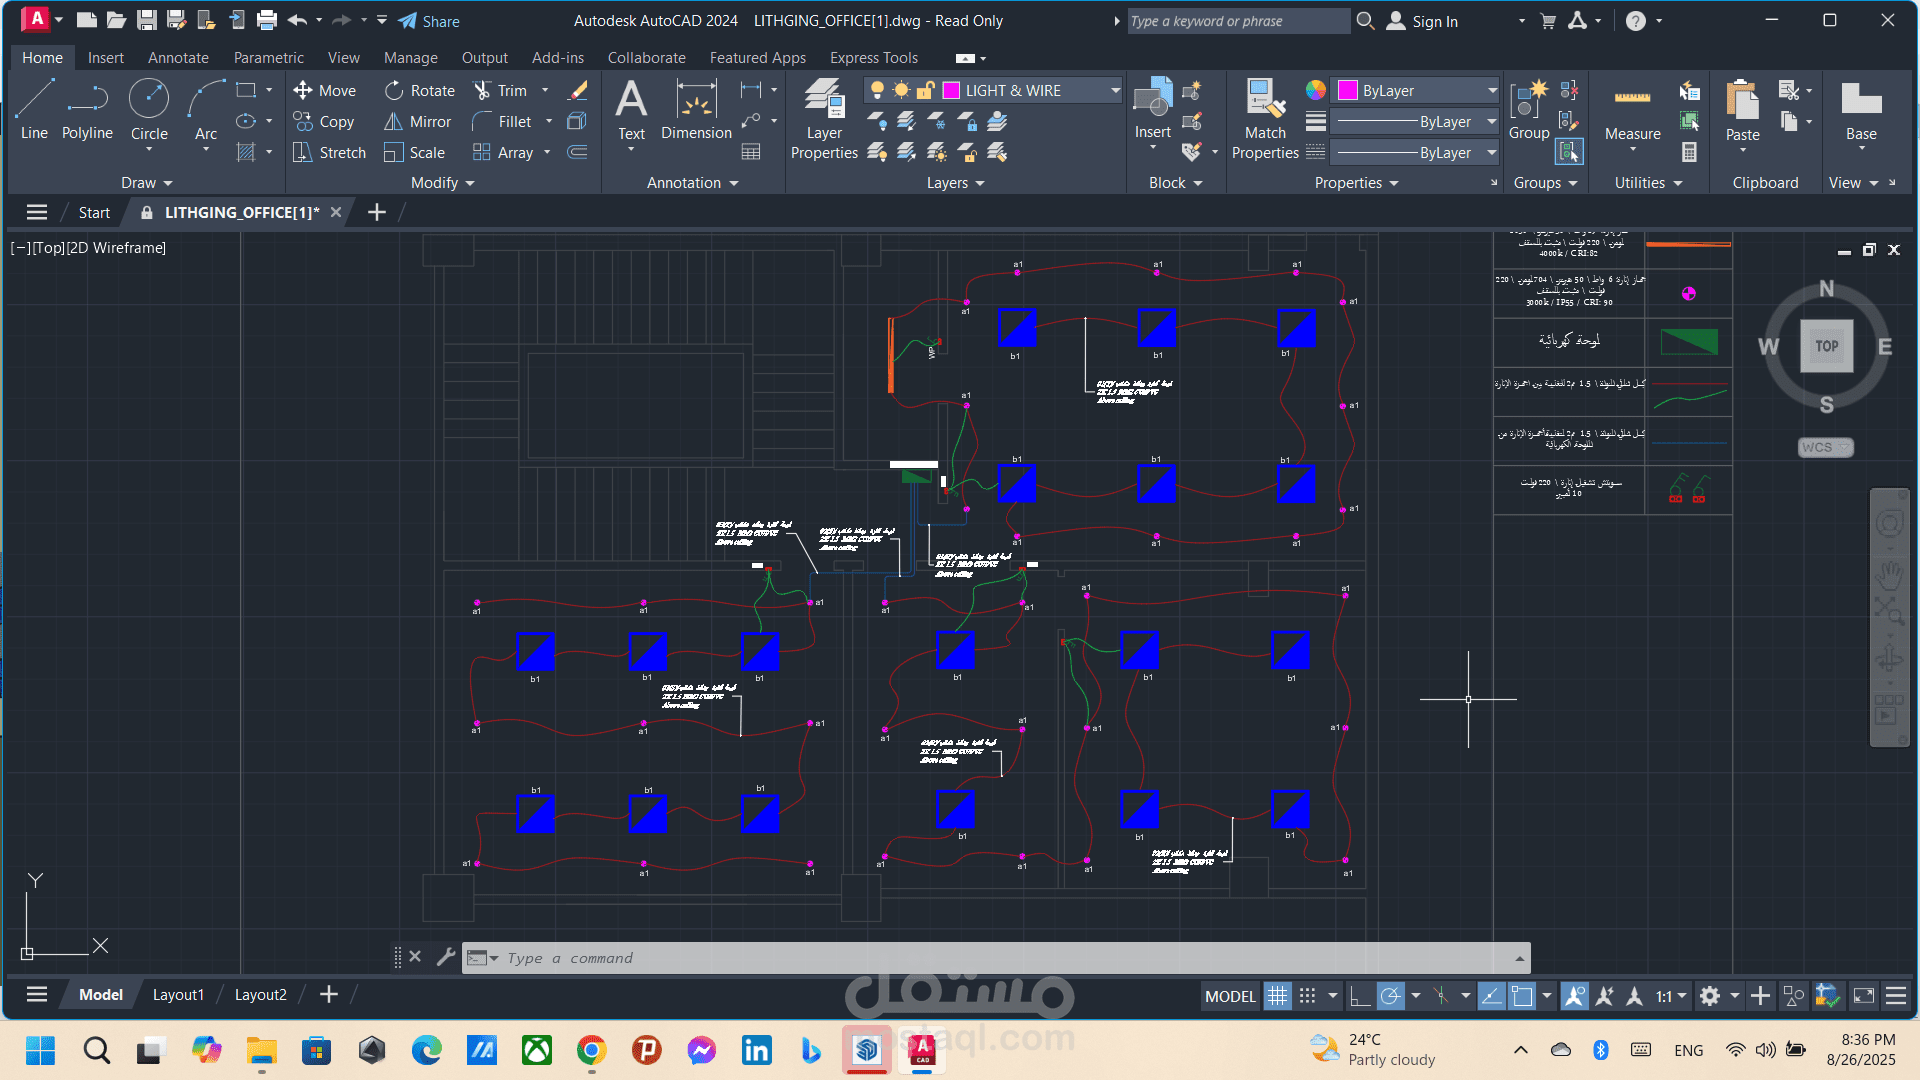Open the Annotate ribbon tab
This screenshot has height=1080, width=1920.
[x=178, y=58]
